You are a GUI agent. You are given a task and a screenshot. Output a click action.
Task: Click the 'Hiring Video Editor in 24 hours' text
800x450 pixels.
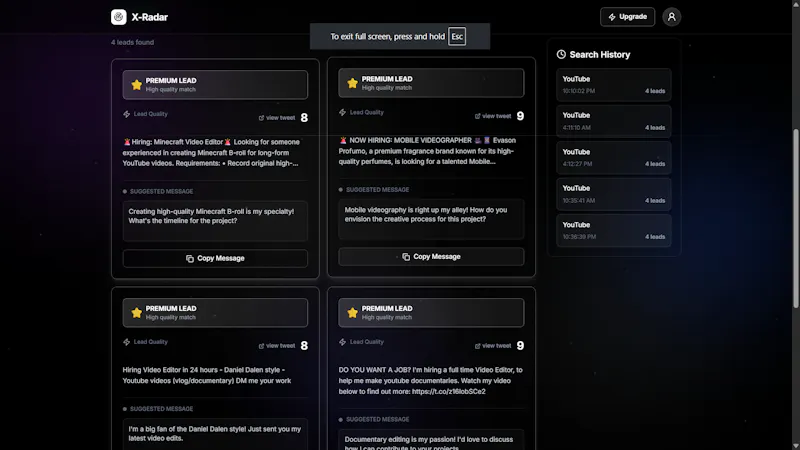(207, 375)
